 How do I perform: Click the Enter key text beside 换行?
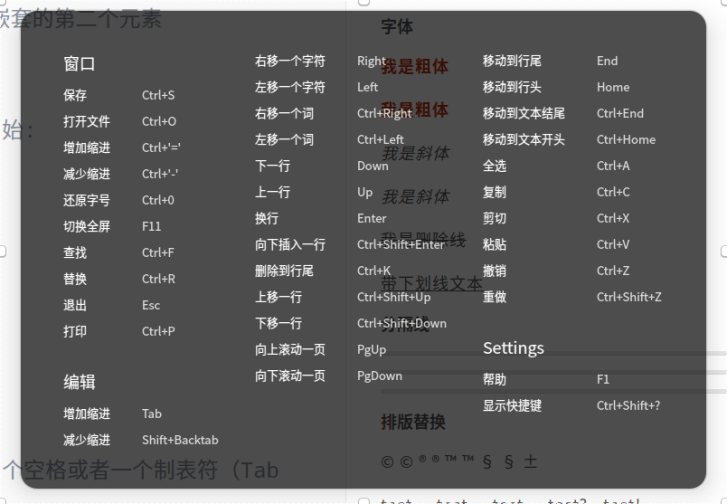click(371, 218)
